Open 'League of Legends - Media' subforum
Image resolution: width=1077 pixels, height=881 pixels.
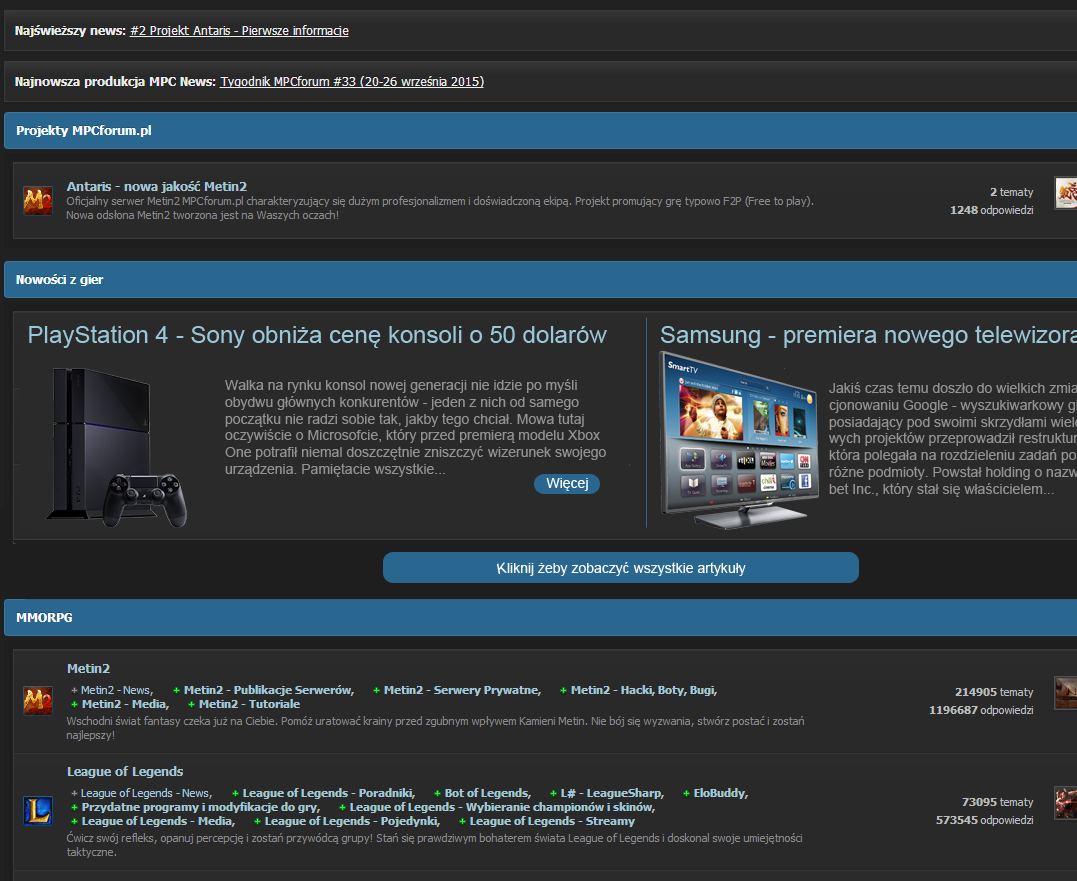pyautogui.click(x=158, y=821)
